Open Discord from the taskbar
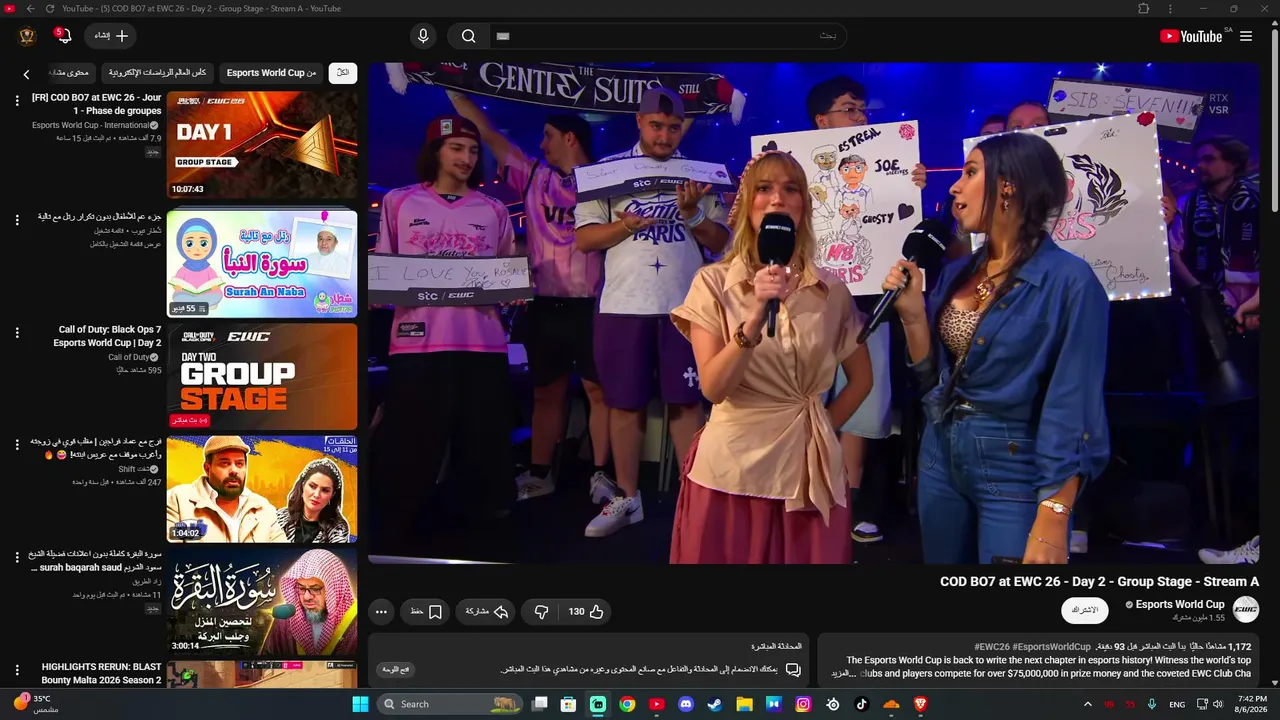Screen dimensions: 1280x720 tap(686, 704)
